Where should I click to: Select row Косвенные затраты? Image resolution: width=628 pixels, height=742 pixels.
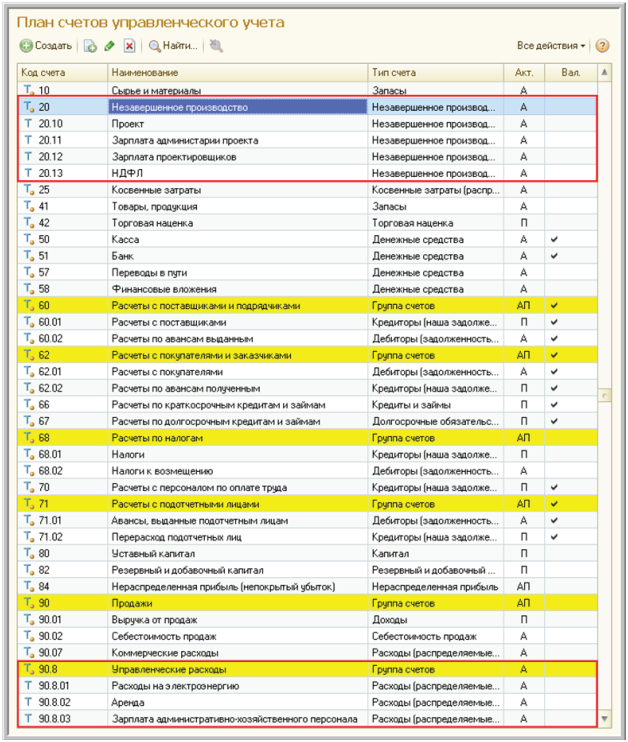point(308,190)
